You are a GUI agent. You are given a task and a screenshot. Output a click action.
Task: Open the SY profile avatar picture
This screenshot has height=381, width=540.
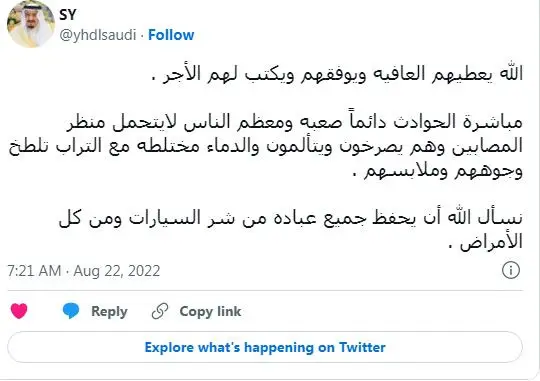click(x=31, y=24)
